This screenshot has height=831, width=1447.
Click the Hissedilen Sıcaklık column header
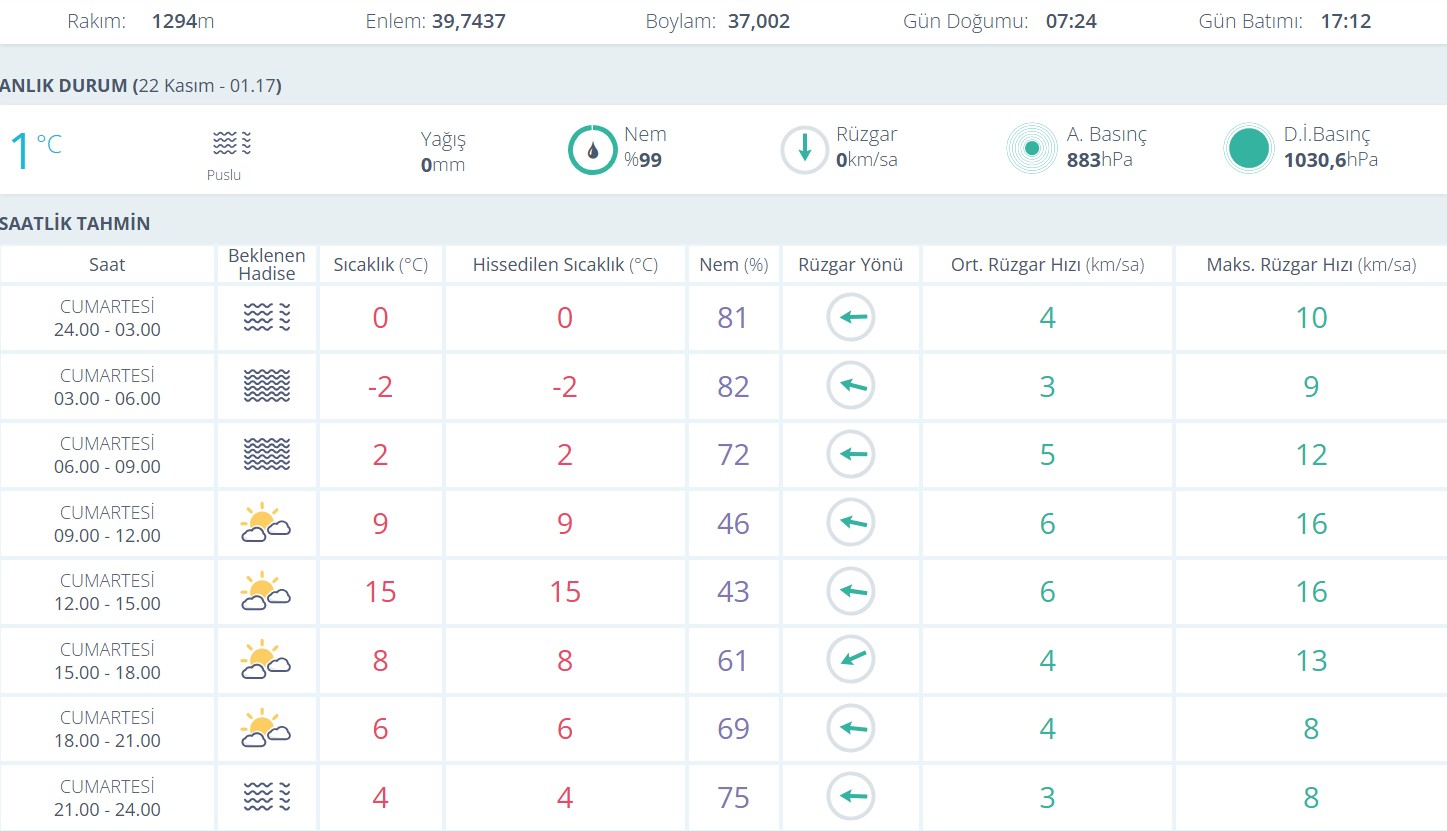565,265
